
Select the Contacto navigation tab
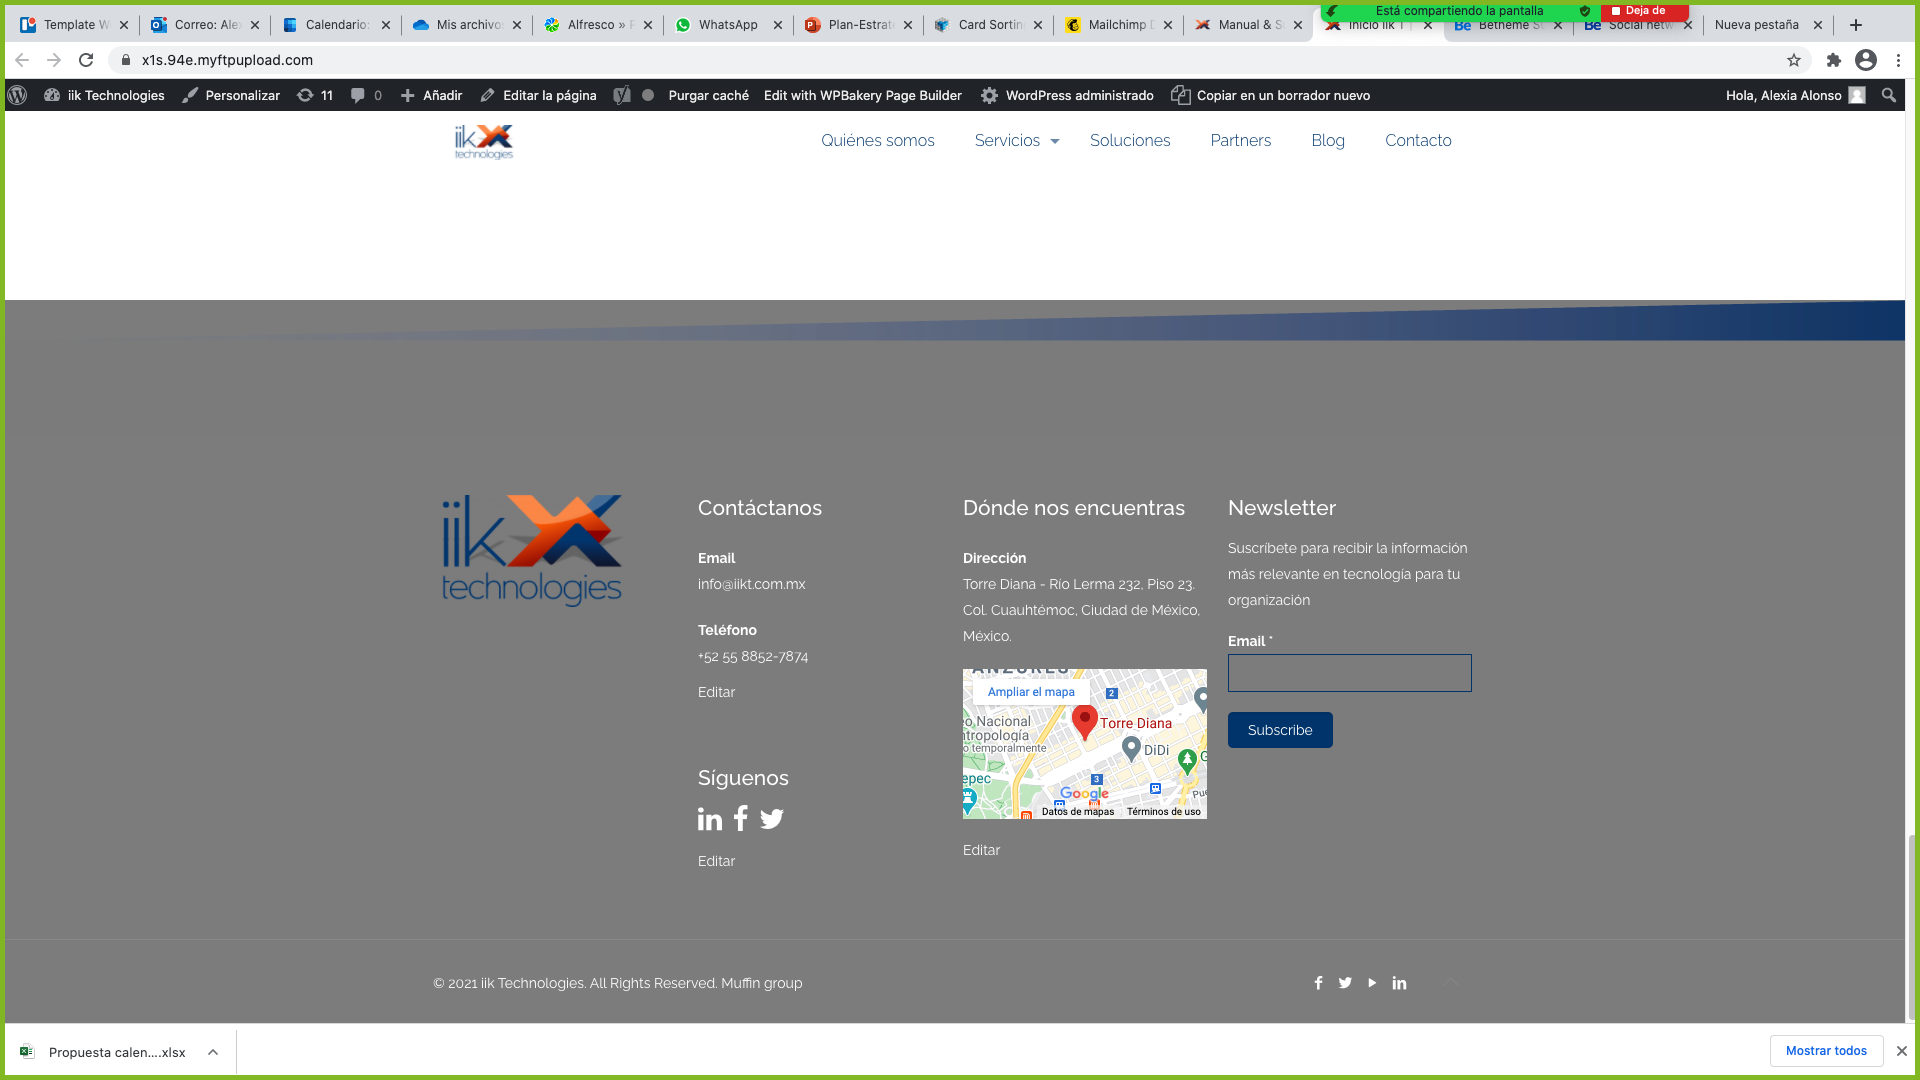pyautogui.click(x=1418, y=140)
